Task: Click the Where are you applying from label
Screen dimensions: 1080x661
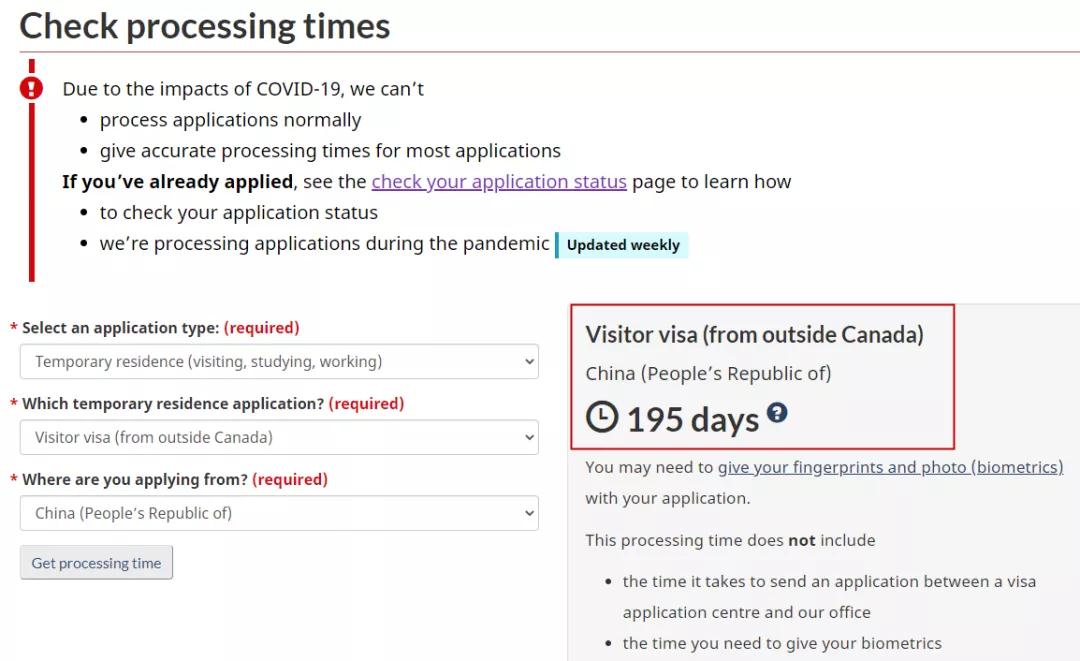Action: click(x=134, y=480)
